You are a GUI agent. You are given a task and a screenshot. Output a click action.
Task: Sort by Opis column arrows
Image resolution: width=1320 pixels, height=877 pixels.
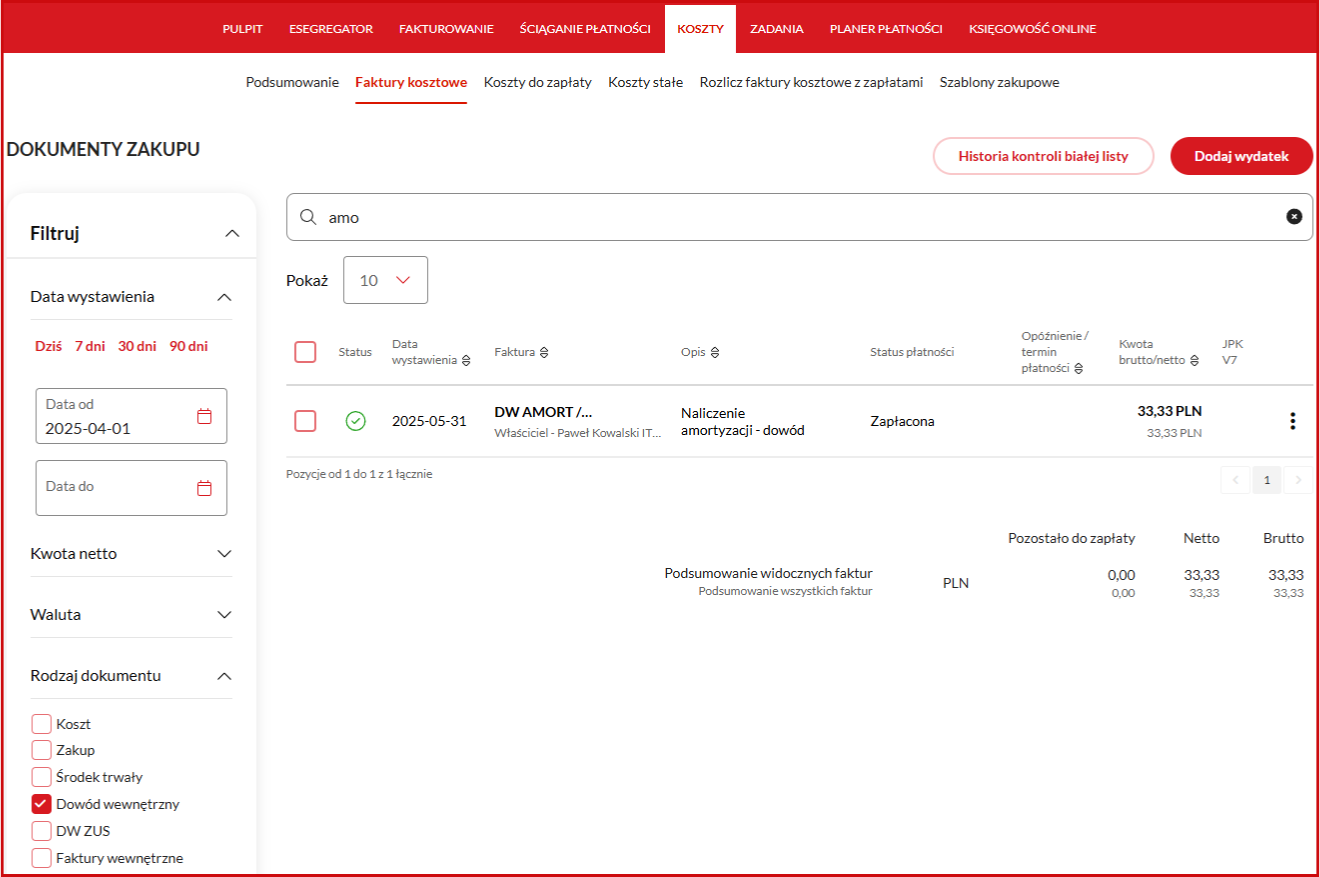(715, 353)
